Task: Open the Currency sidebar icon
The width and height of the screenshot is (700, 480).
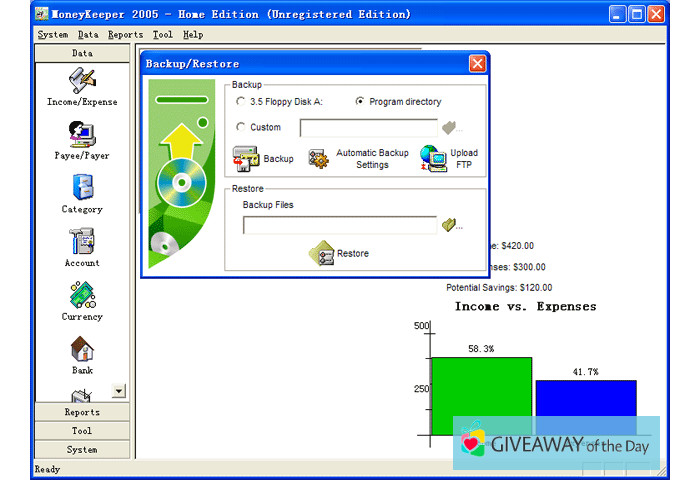Action: pos(82,296)
